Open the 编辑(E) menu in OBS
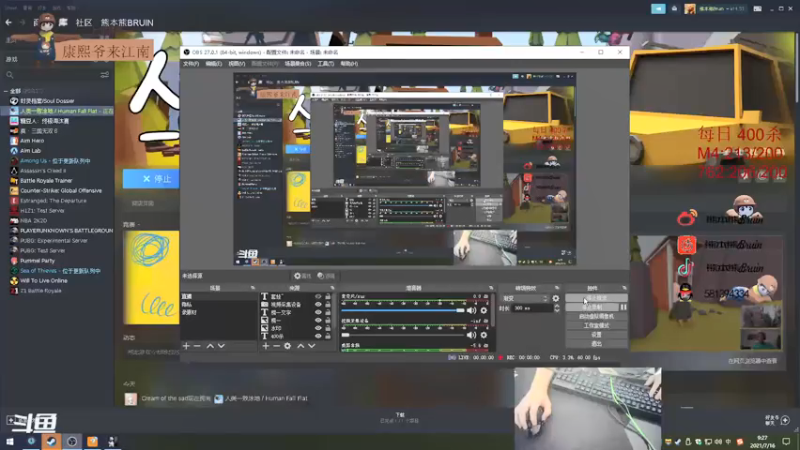800x450 pixels. (213, 64)
